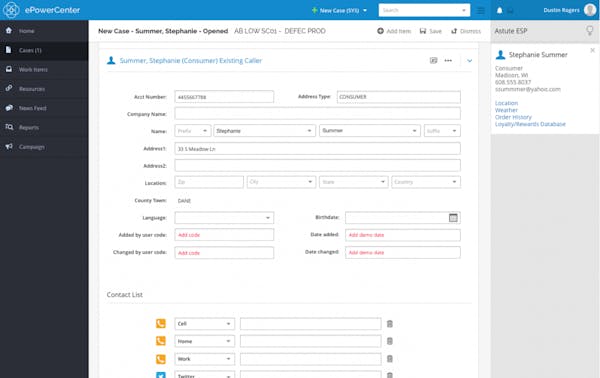Viewport: 600px width, 378px height.
Task: Click the phone icon on Cell row
Action: coord(161,324)
